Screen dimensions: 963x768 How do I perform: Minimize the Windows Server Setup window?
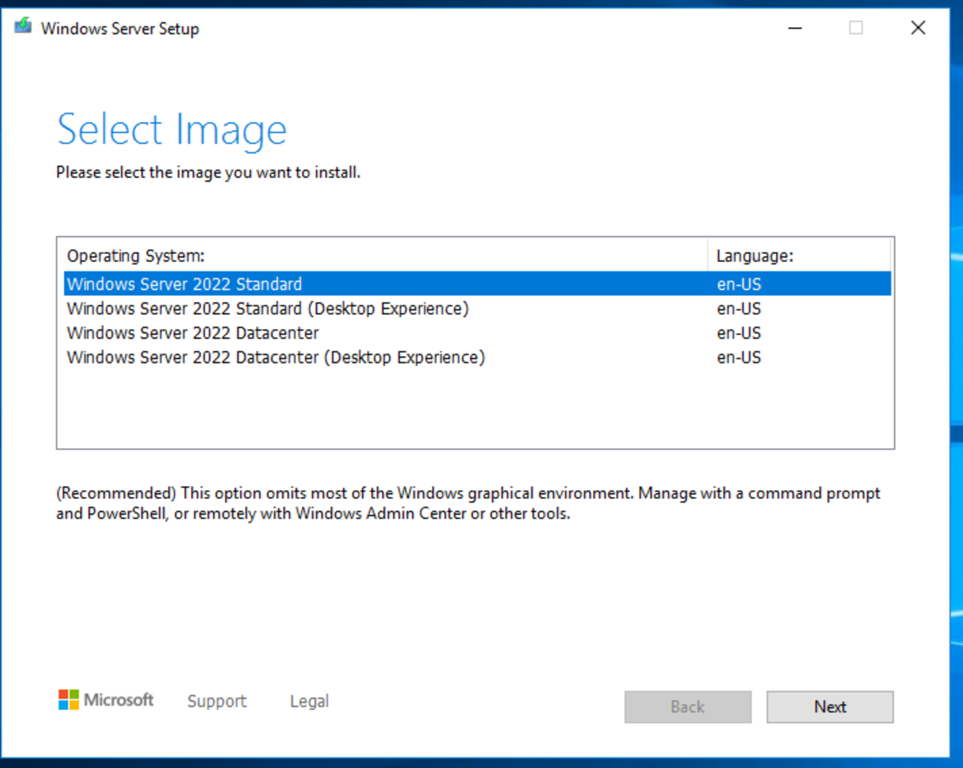[x=794, y=27]
